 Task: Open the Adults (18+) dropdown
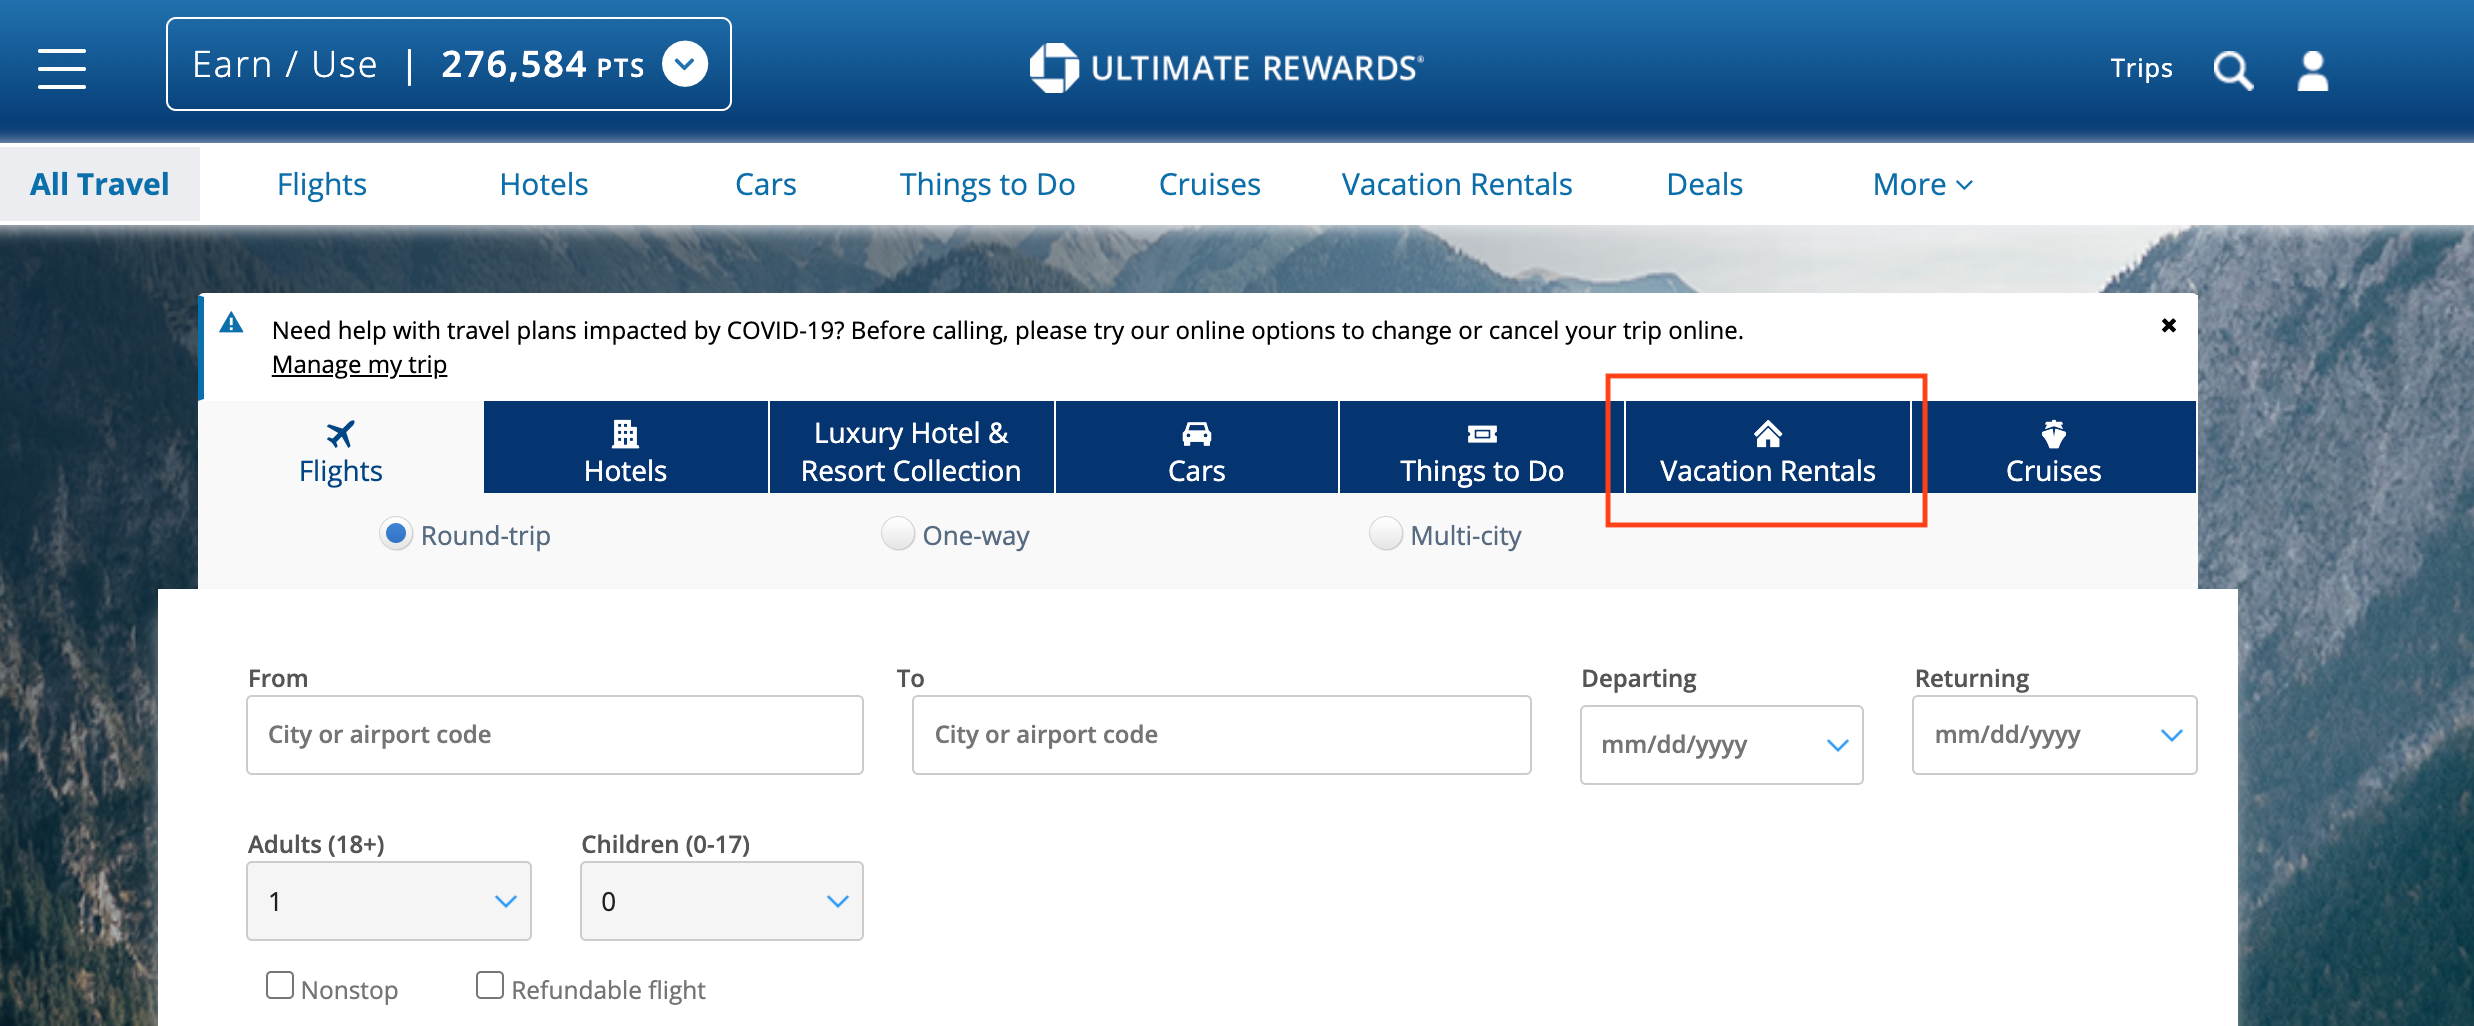(x=389, y=901)
